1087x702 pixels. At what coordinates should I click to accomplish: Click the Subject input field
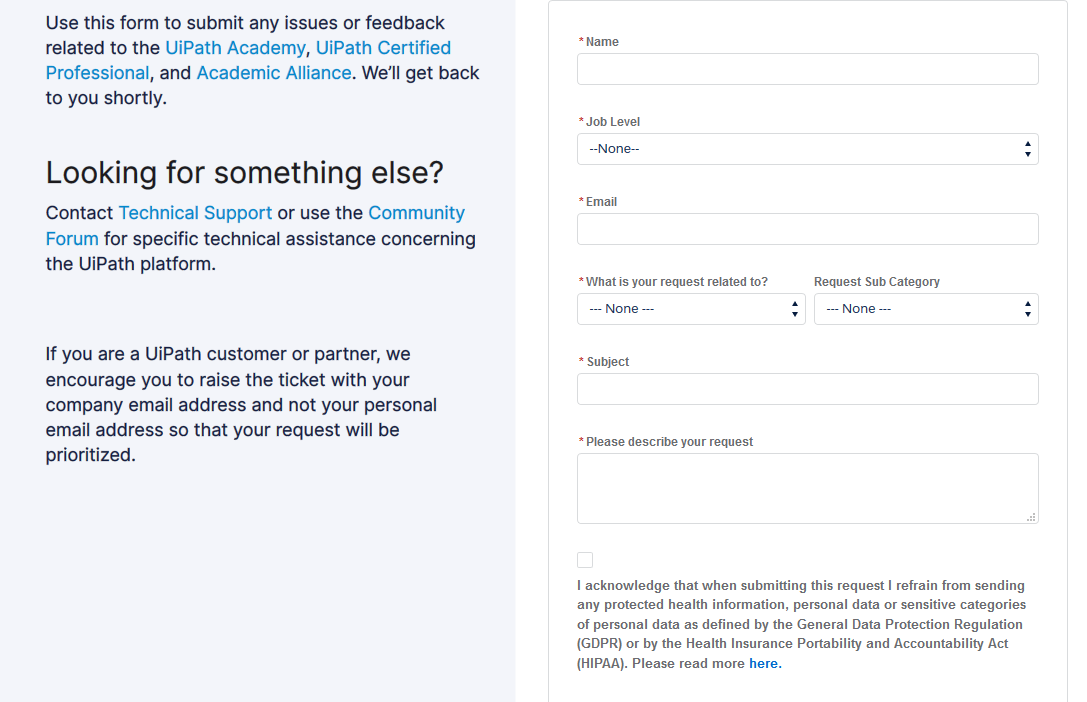pos(808,389)
